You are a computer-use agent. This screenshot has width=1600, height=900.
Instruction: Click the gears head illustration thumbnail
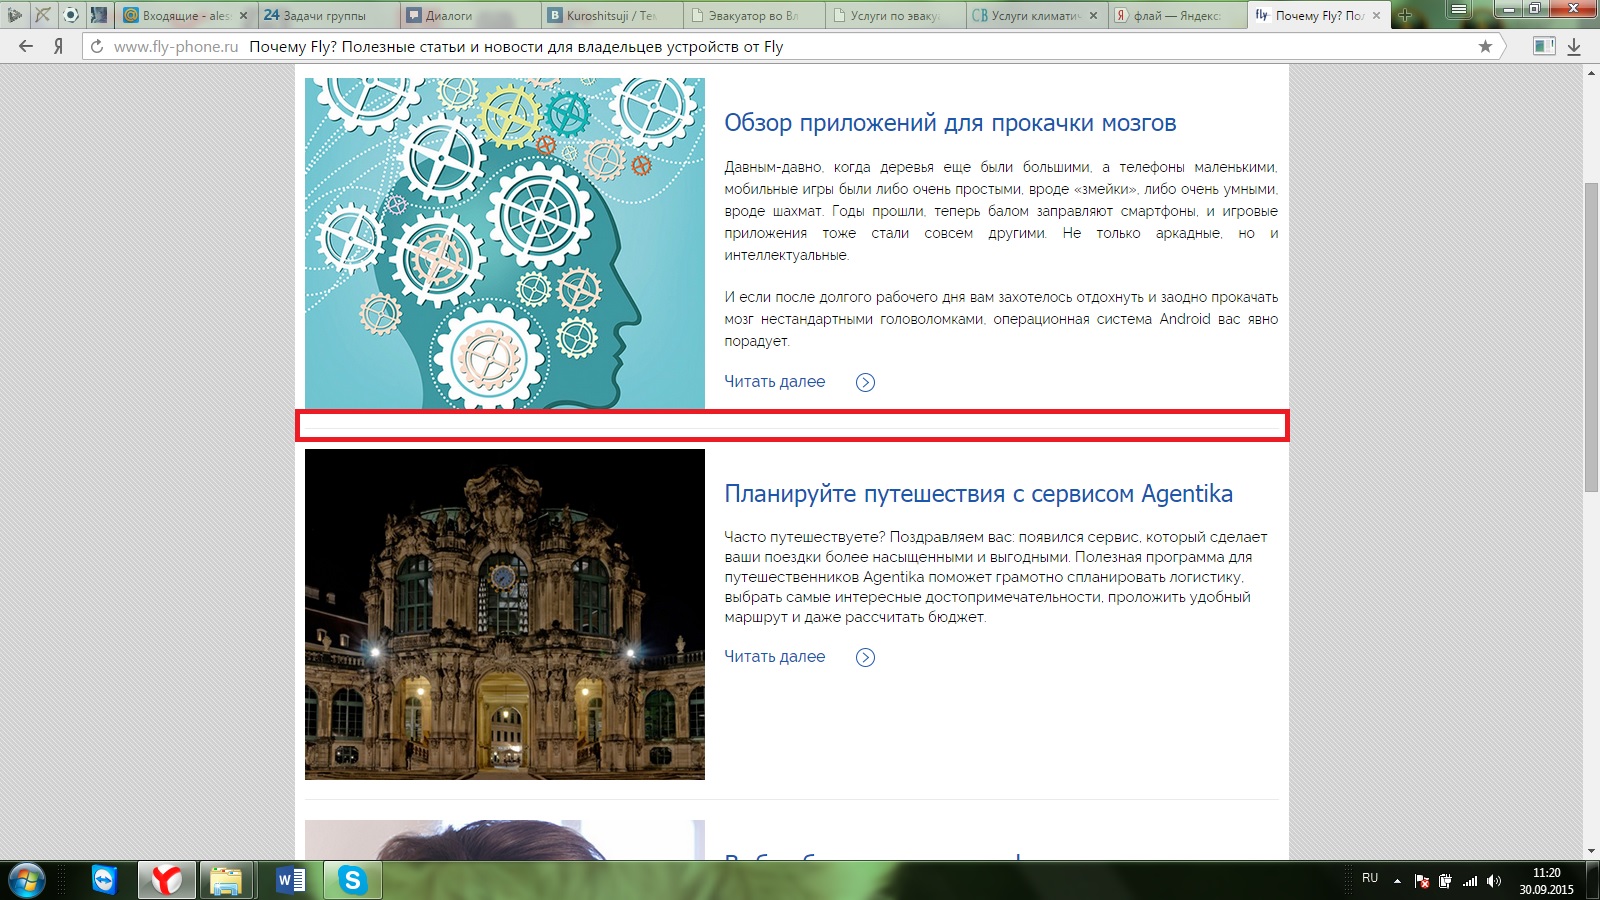click(505, 243)
